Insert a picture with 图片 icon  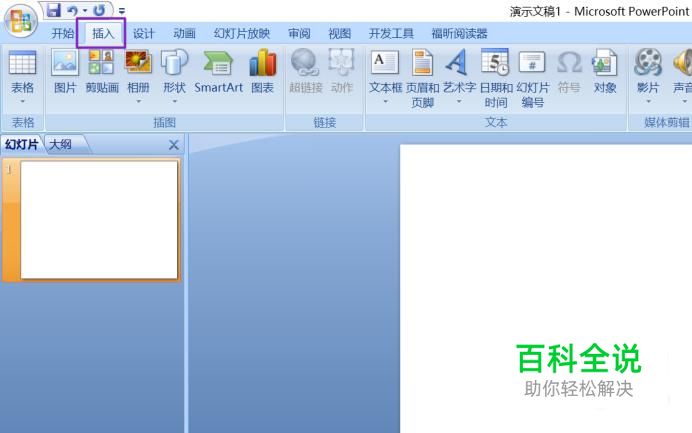(x=65, y=72)
